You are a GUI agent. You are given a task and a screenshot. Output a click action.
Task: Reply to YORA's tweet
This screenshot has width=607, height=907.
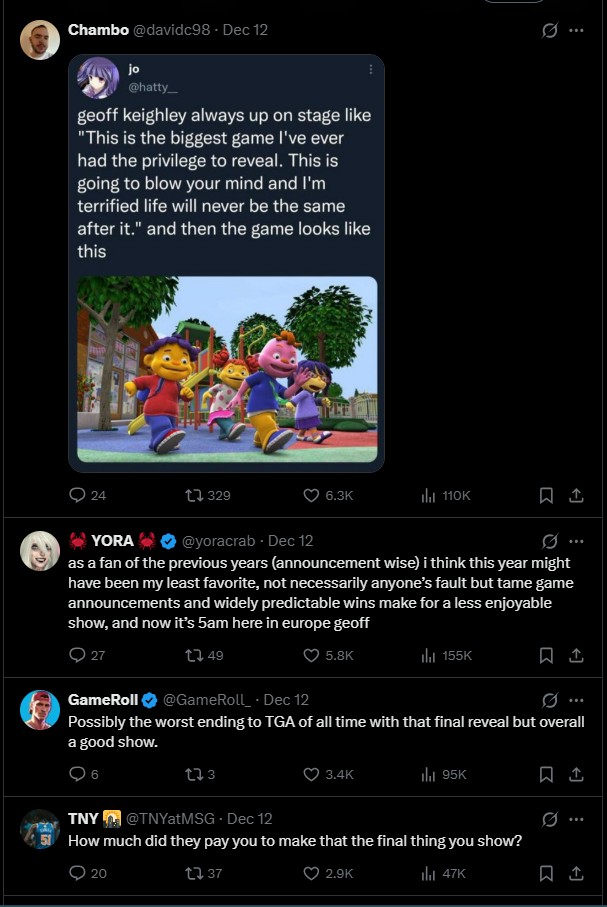78,655
